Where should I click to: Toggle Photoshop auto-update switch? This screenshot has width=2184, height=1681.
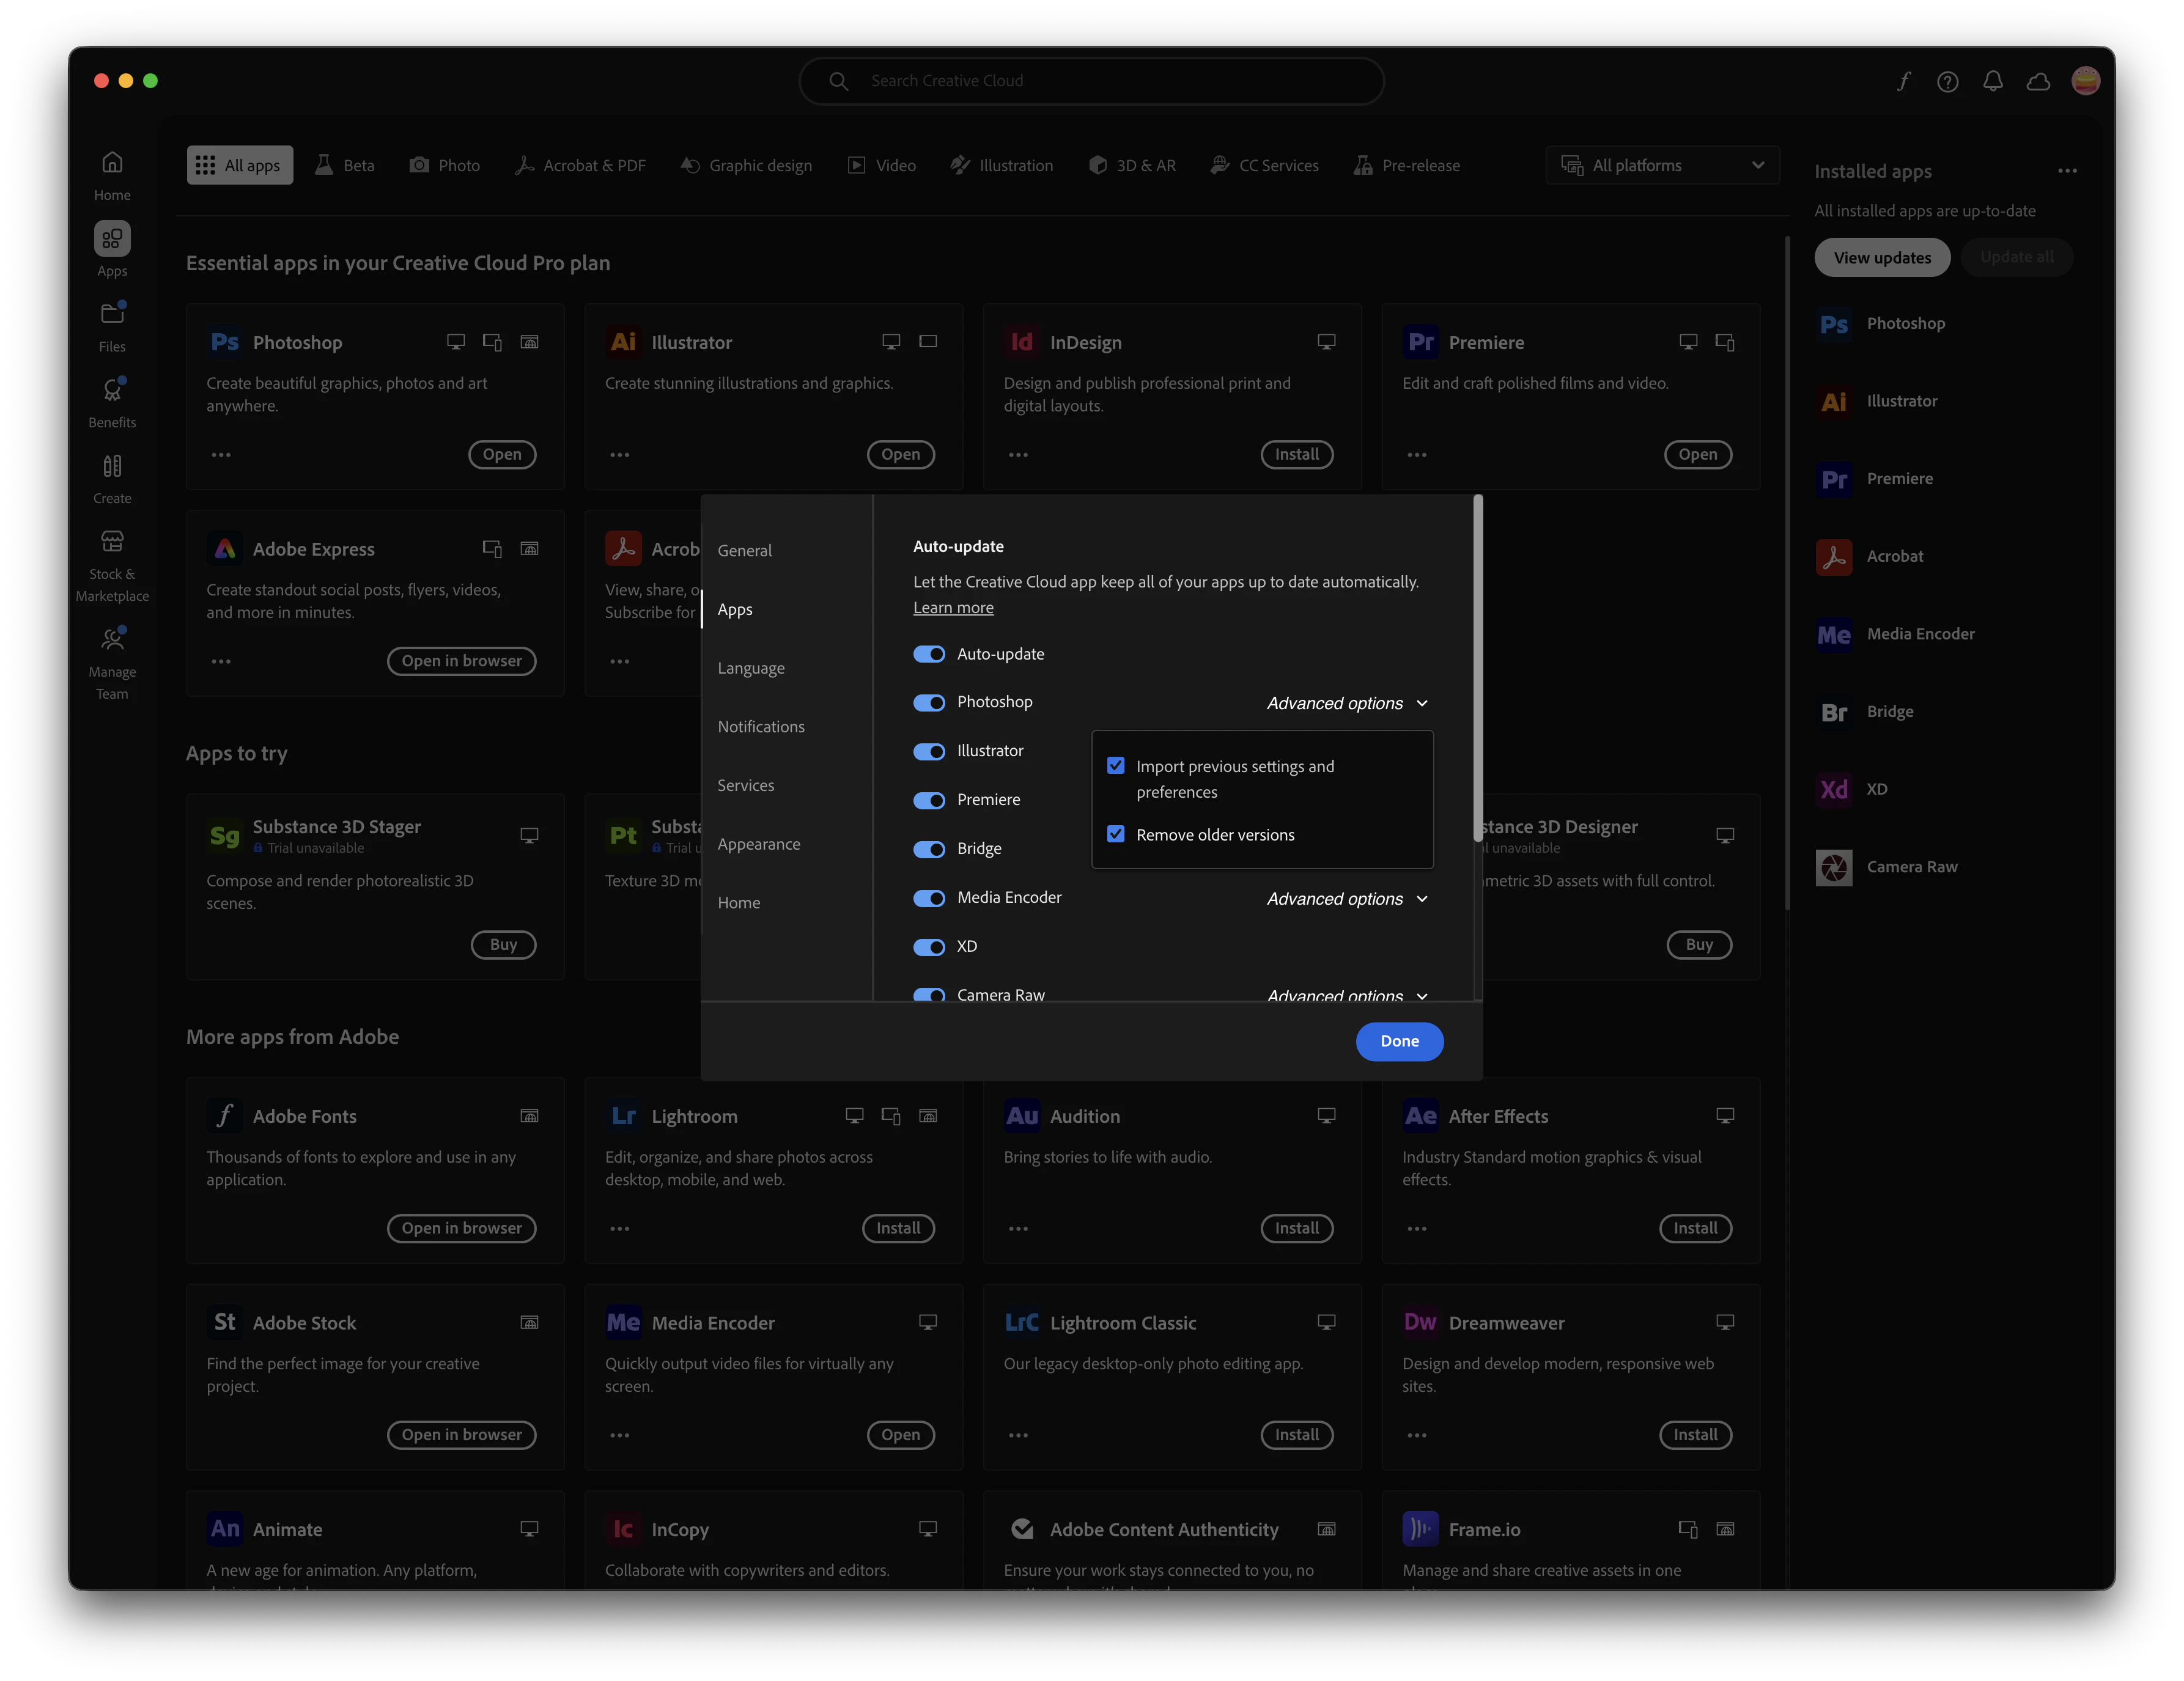click(929, 703)
